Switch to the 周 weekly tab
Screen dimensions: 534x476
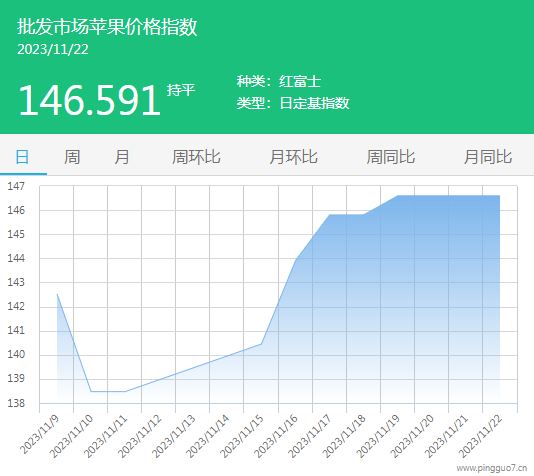point(72,157)
